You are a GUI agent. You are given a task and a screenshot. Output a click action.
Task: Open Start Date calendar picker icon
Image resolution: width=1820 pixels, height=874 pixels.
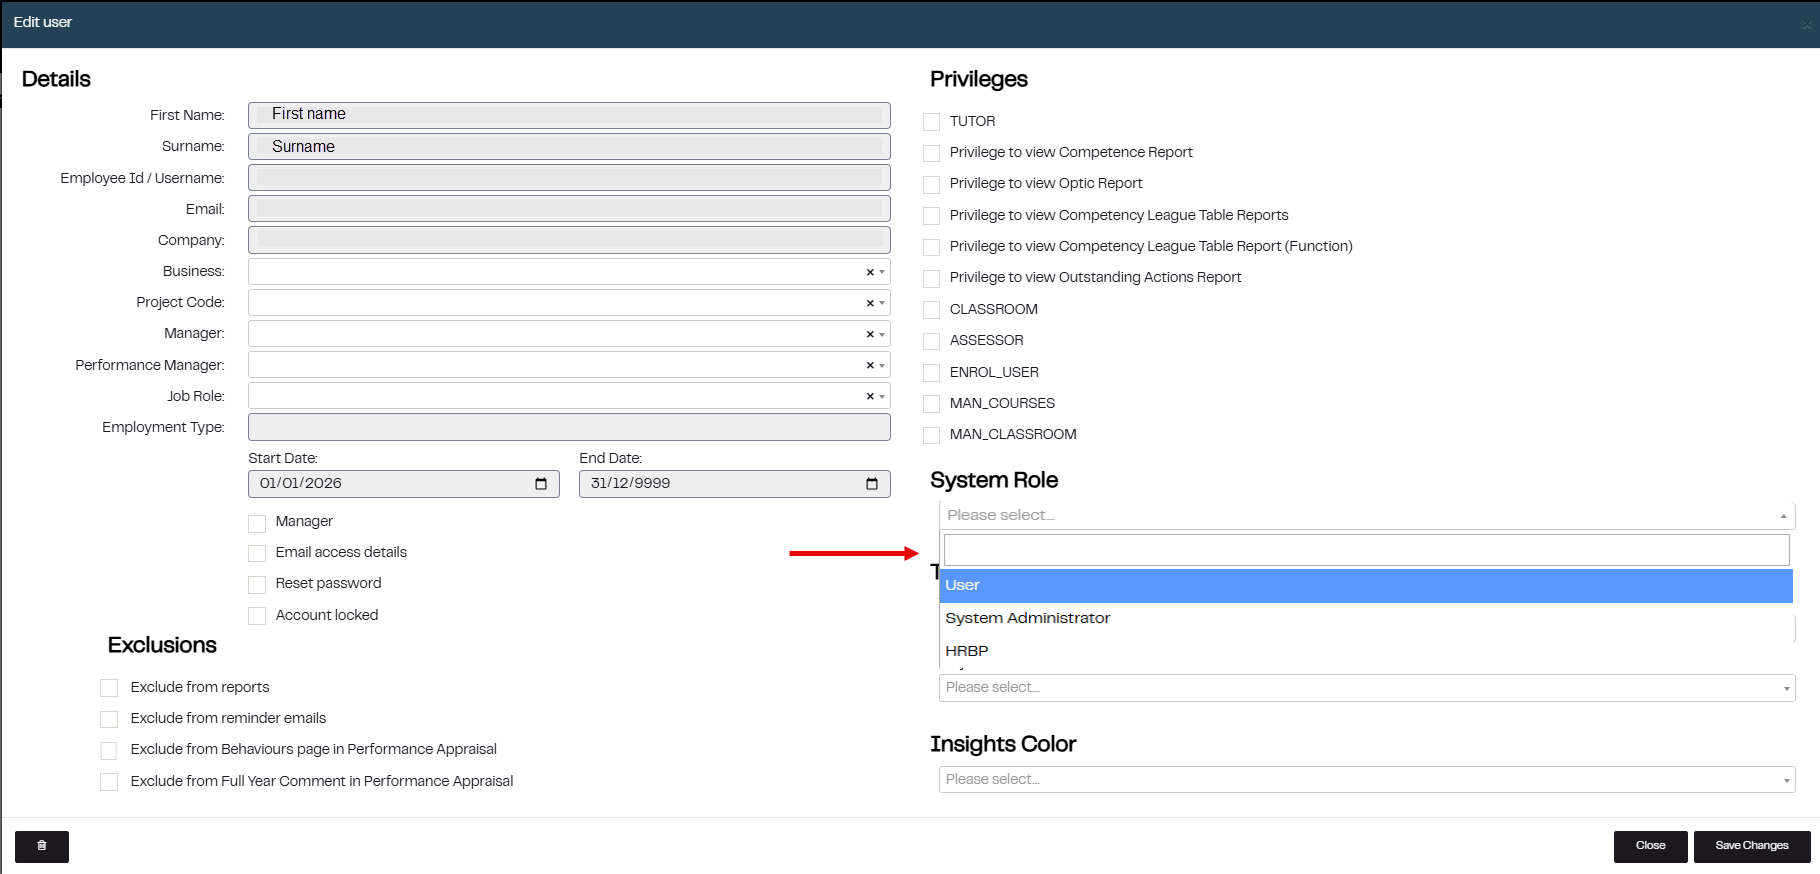tap(541, 484)
